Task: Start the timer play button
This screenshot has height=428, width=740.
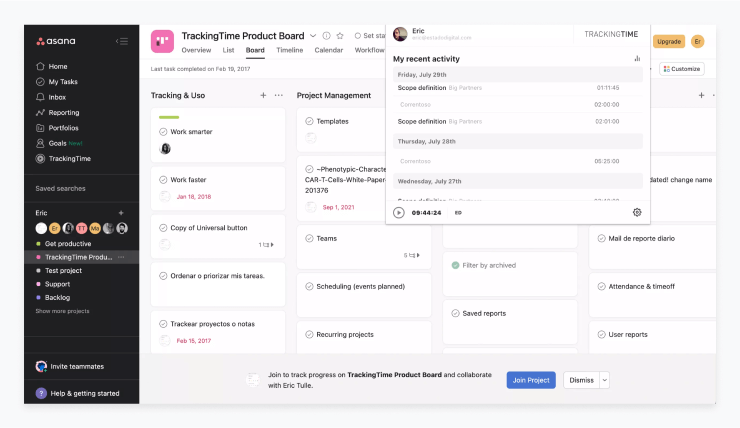Action: point(398,212)
